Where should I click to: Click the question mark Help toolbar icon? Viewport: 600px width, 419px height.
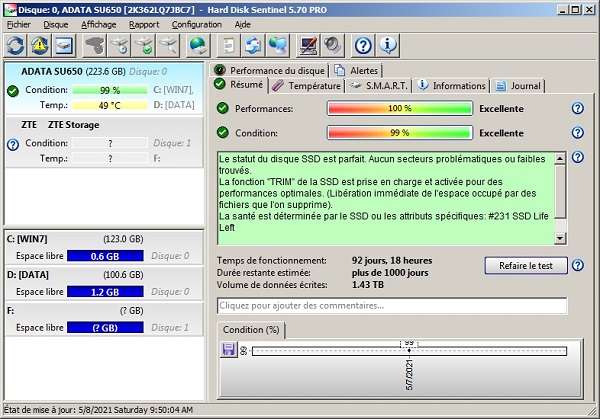(363, 45)
